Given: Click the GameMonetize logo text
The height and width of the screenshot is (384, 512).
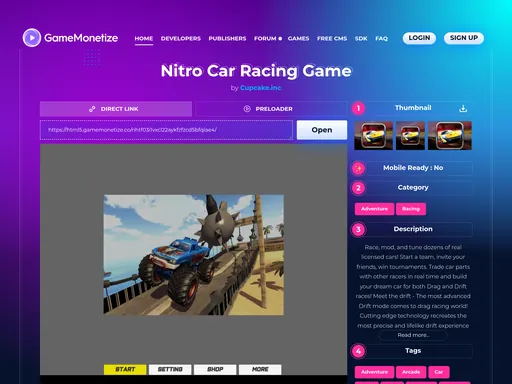Looking at the screenshot, I should (81, 38).
